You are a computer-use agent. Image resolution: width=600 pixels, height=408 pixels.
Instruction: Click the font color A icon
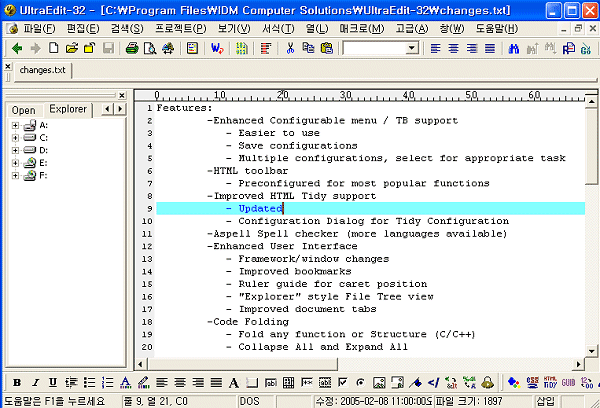point(126,382)
